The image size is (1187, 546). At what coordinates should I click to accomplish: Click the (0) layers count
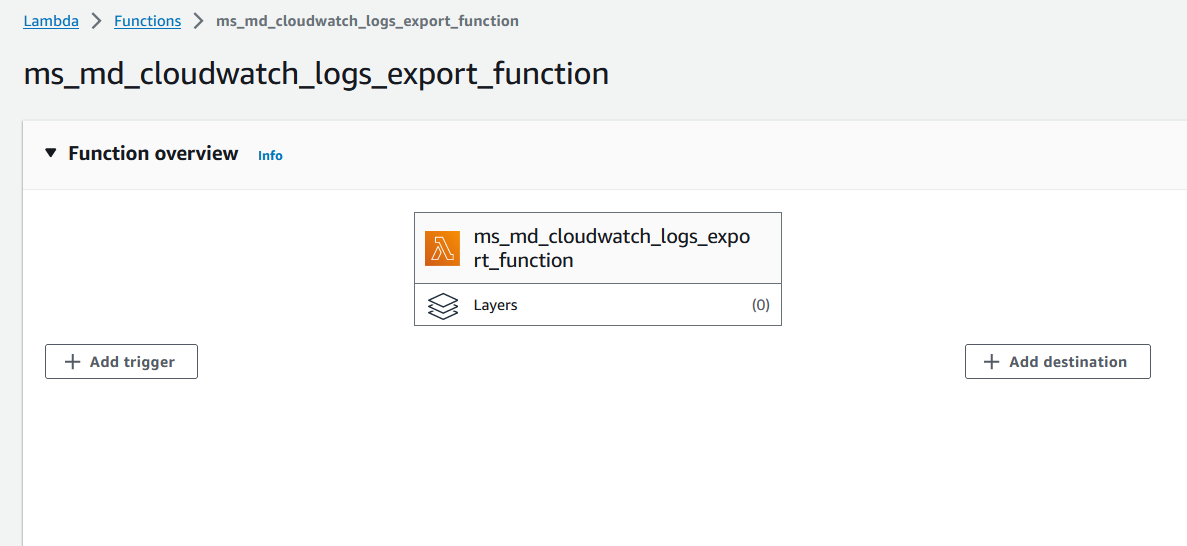(760, 305)
